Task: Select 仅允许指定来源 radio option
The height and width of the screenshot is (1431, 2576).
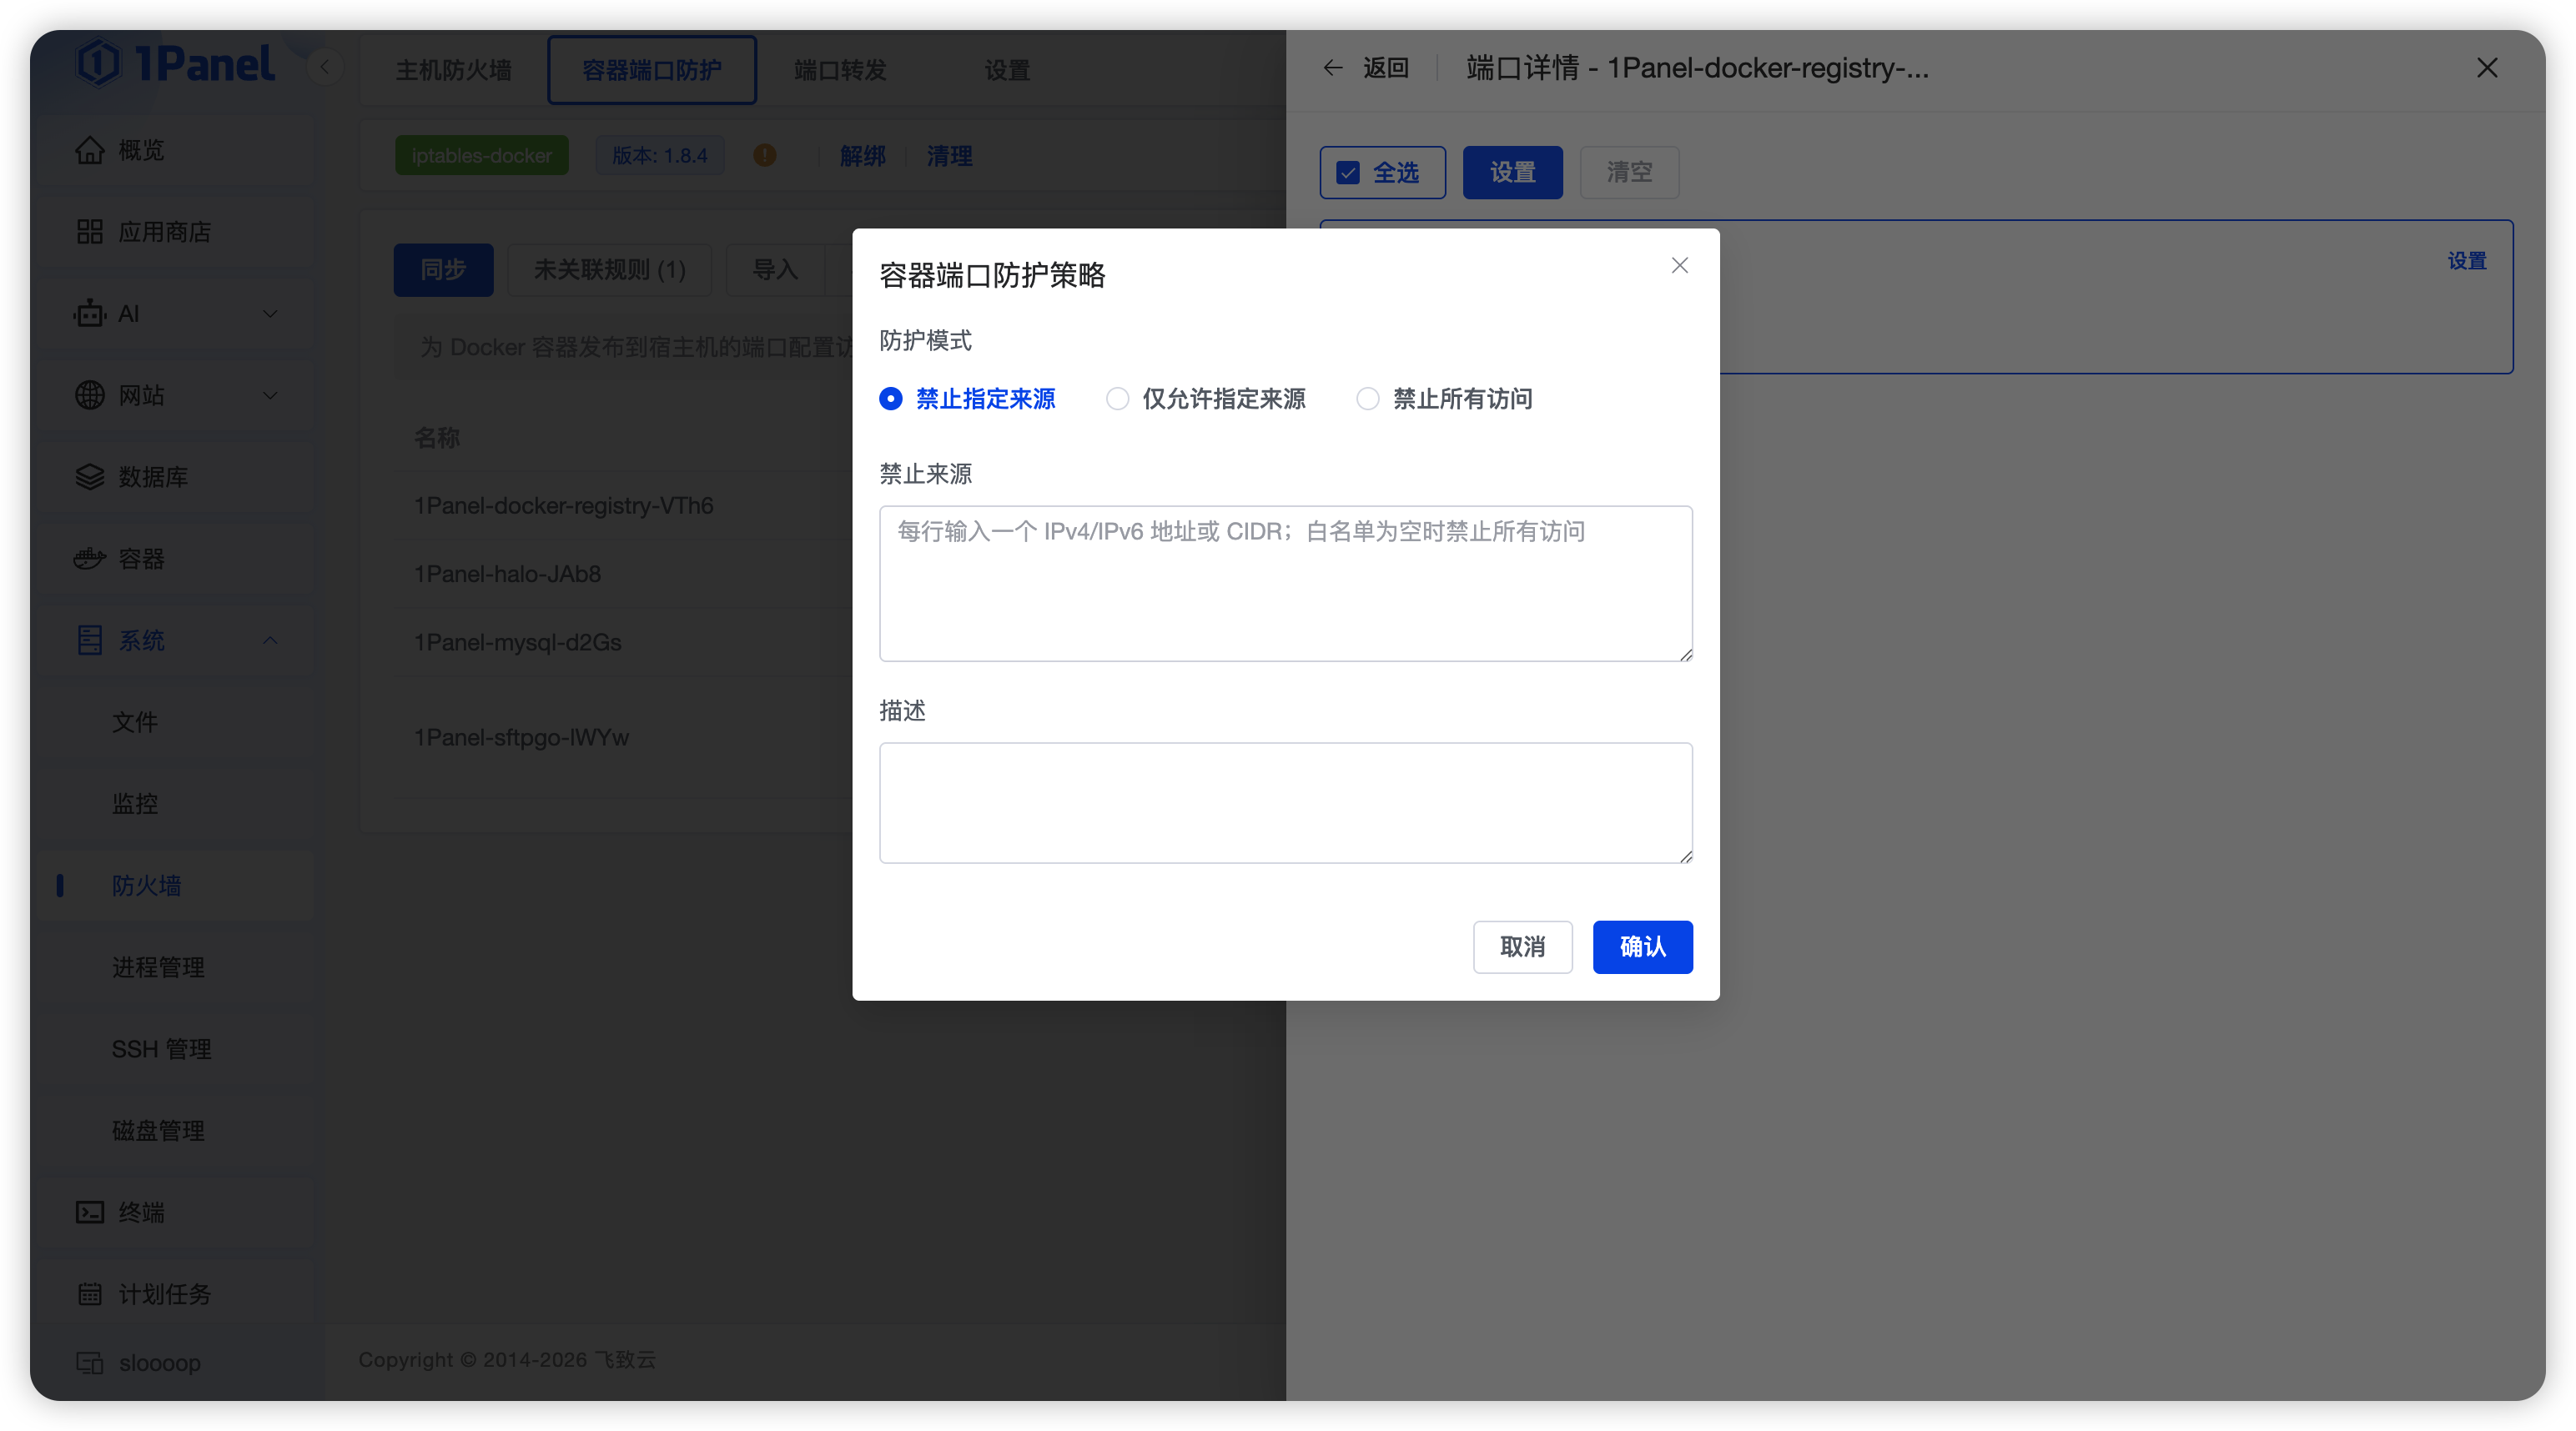Action: pyautogui.click(x=1206, y=399)
